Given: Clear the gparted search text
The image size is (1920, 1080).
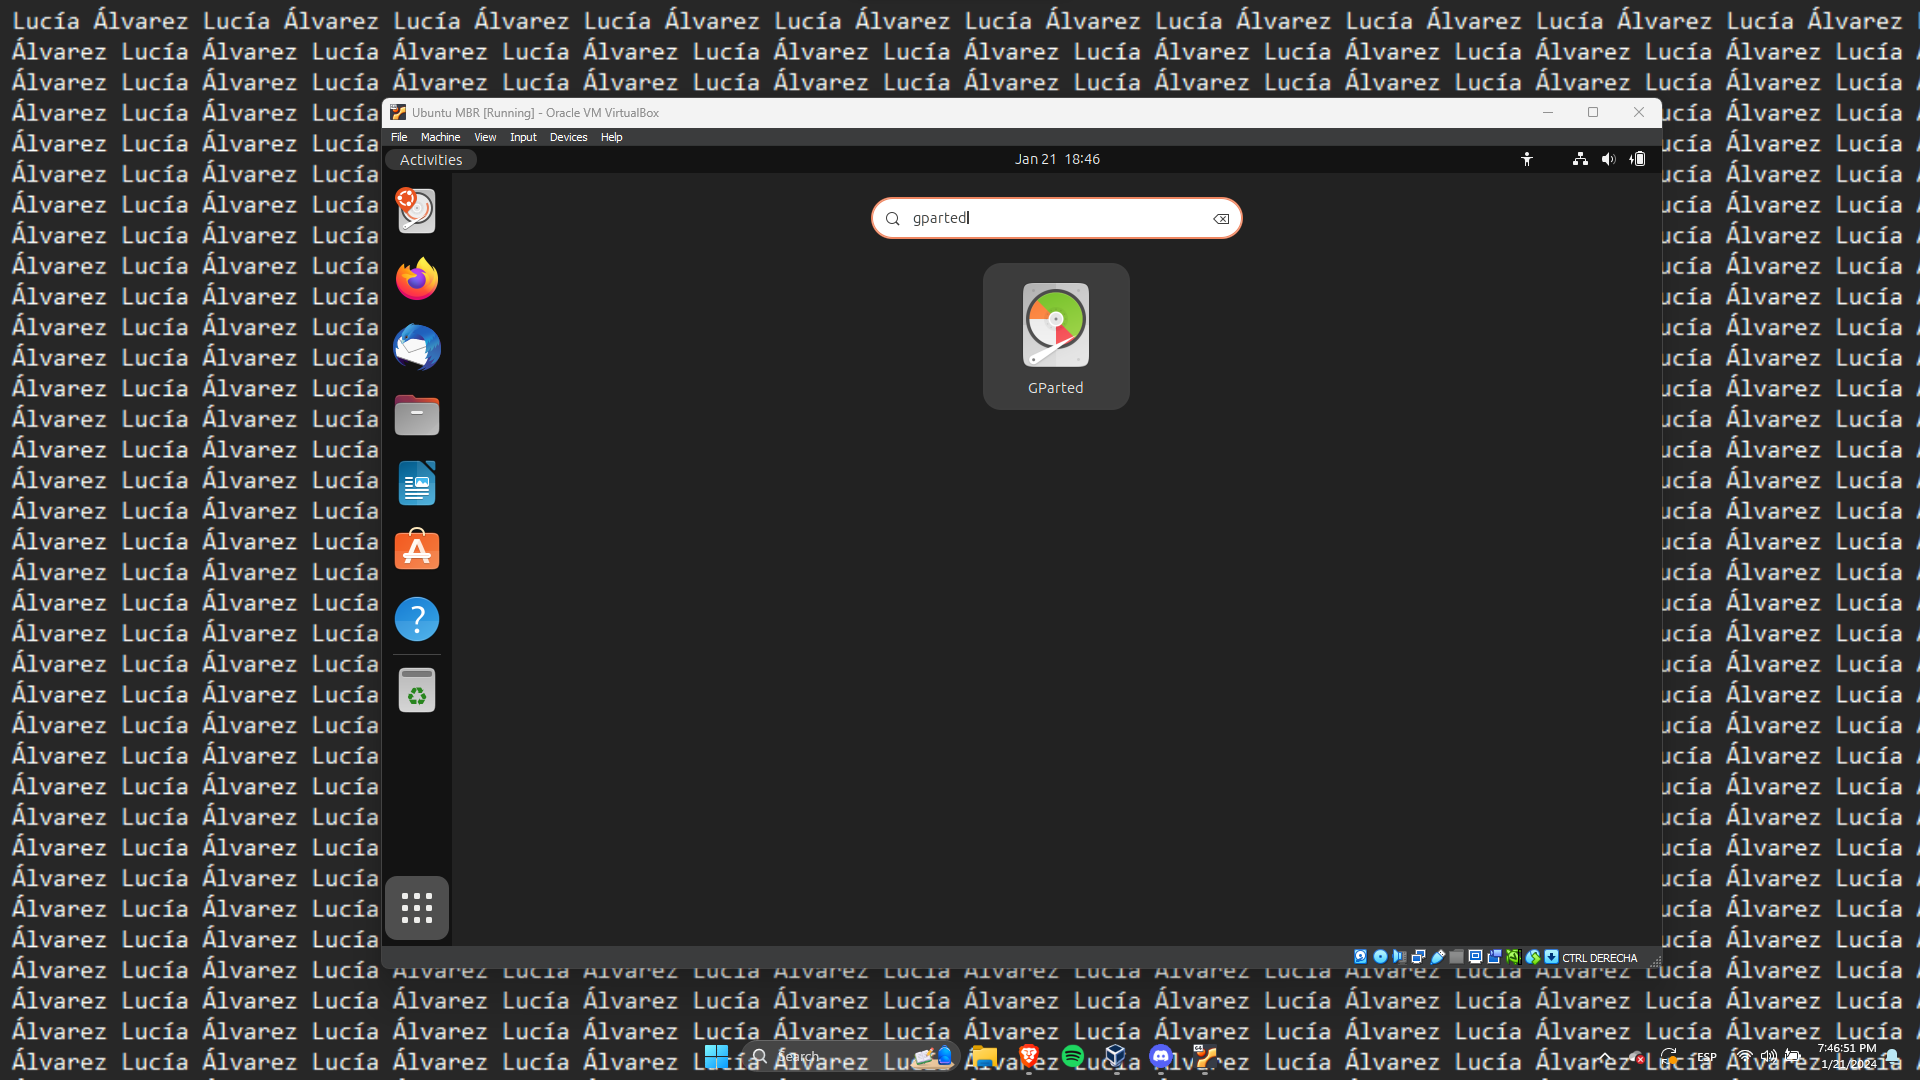Looking at the screenshot, I should click(x=1221, y=219).
